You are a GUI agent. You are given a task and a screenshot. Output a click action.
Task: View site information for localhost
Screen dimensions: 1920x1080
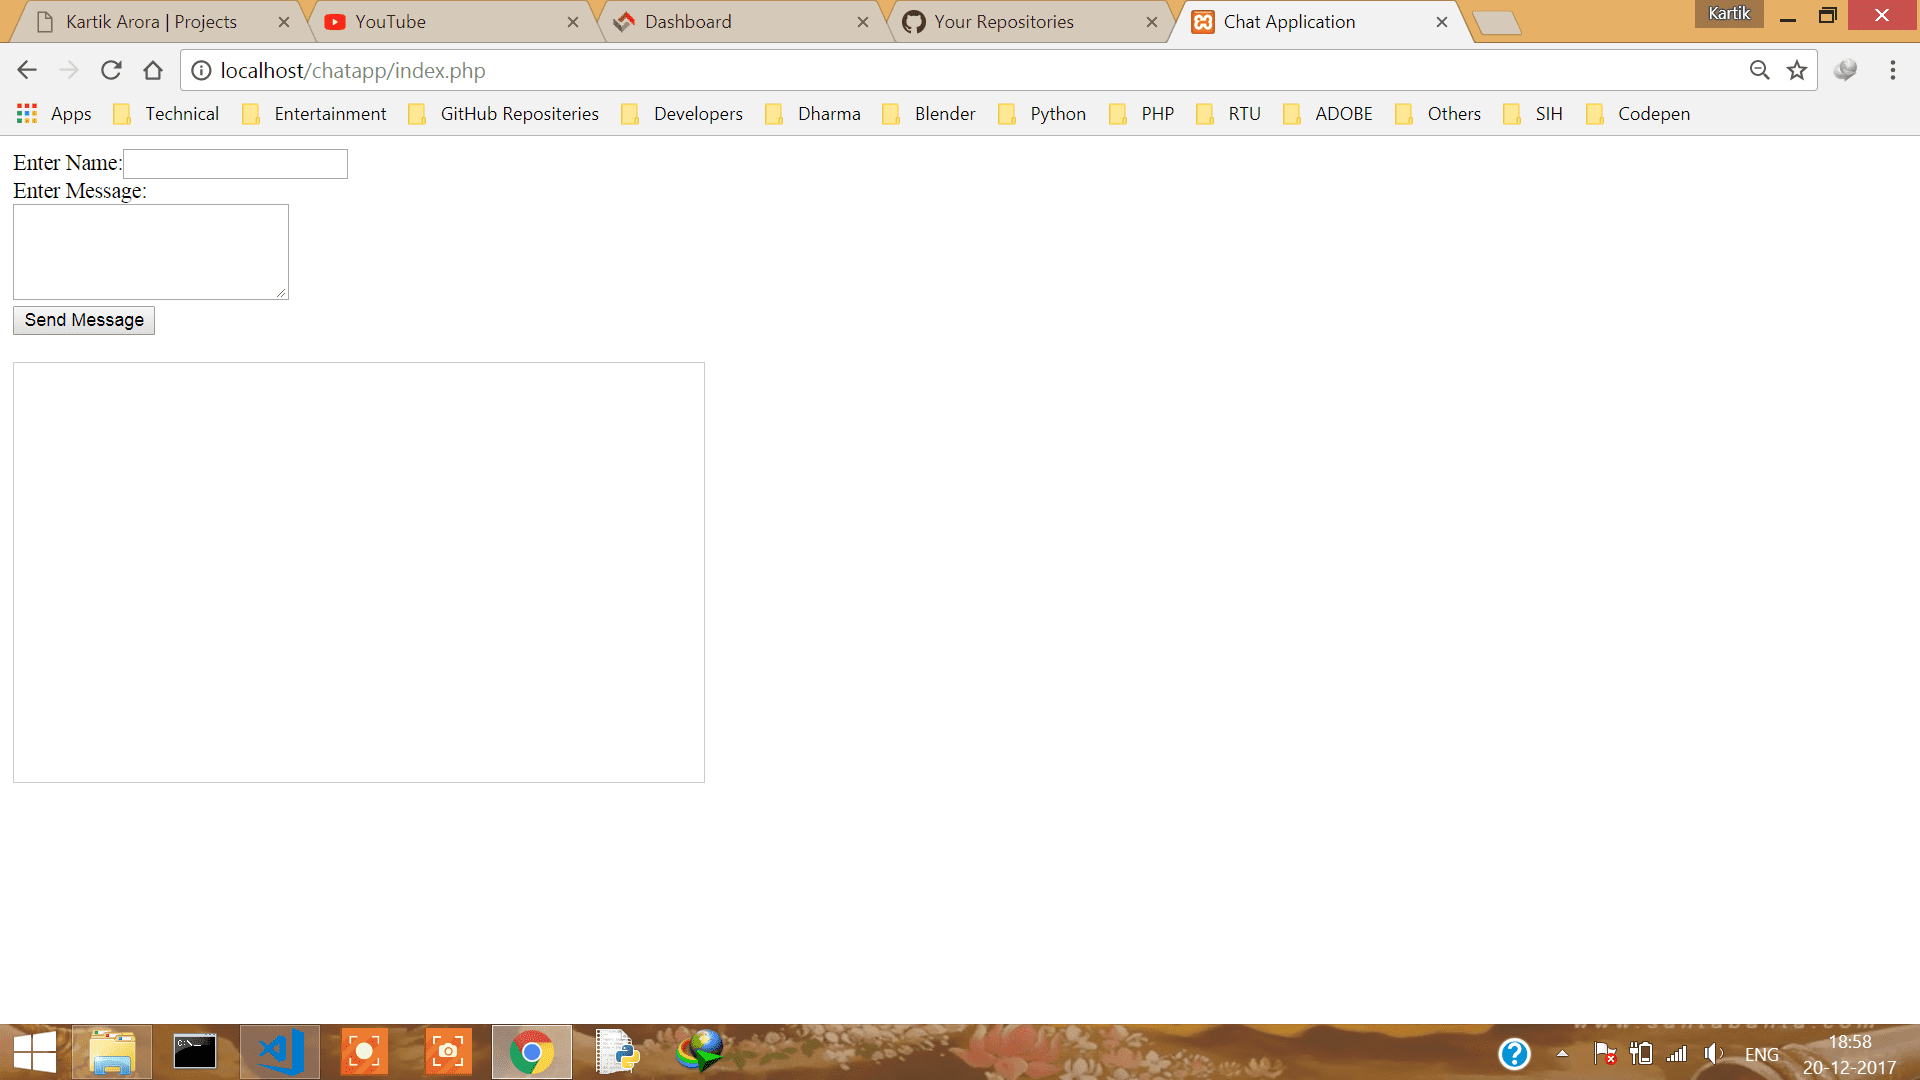pyautogui.click(x=201, y=70)
